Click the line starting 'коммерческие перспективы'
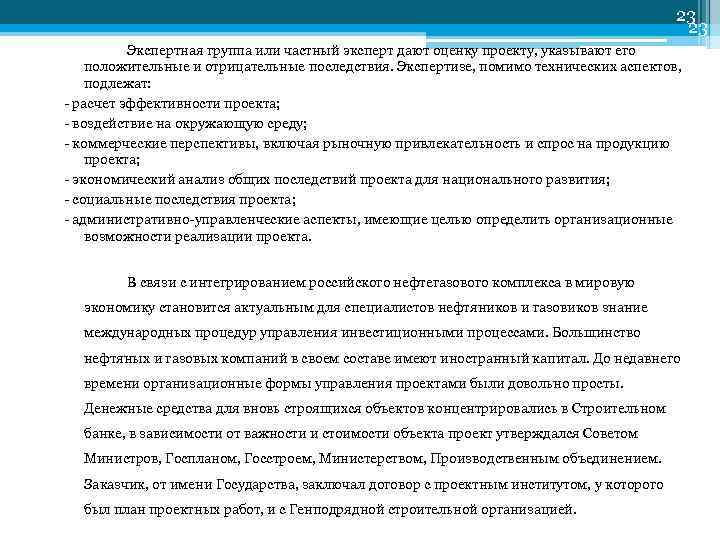 pyautogui.click(x=371, y=144)
